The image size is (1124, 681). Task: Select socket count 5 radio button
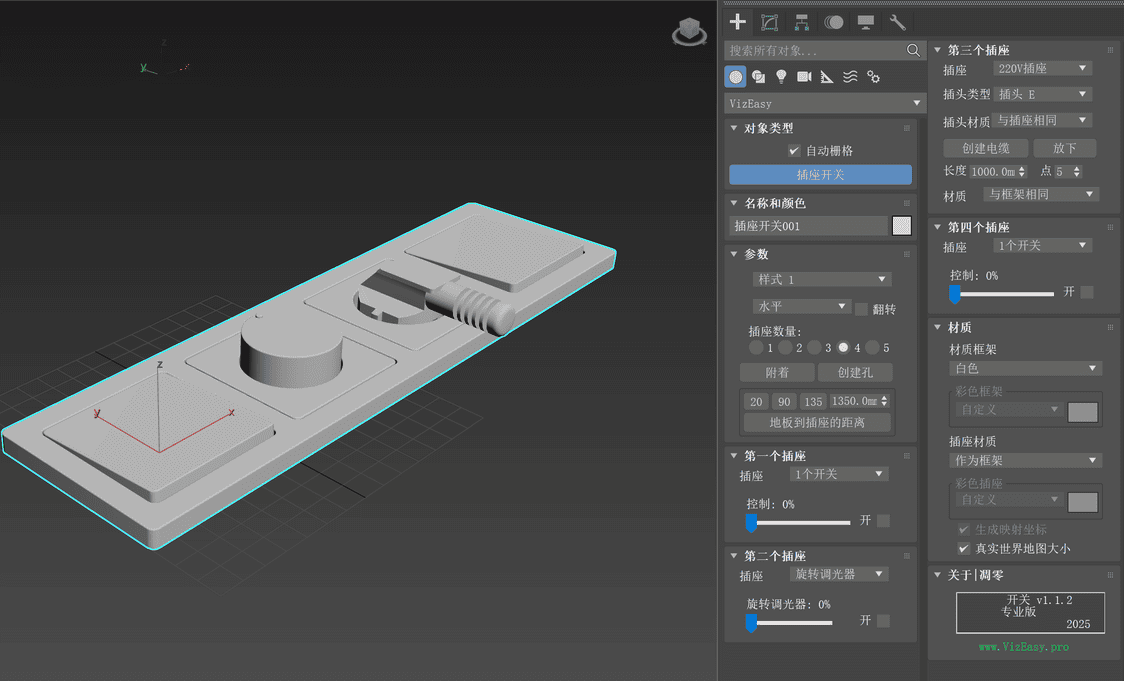872,348
